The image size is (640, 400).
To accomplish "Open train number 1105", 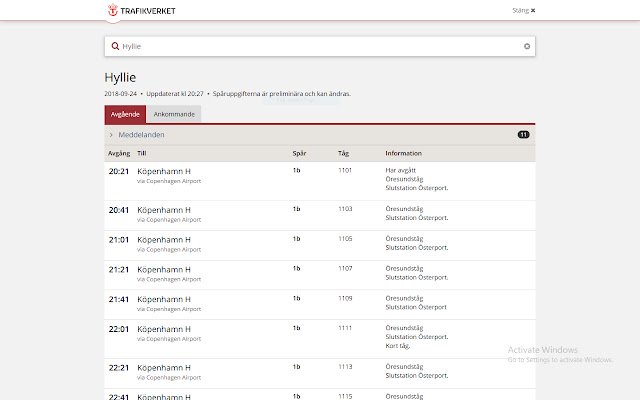I will click(345, 239).
